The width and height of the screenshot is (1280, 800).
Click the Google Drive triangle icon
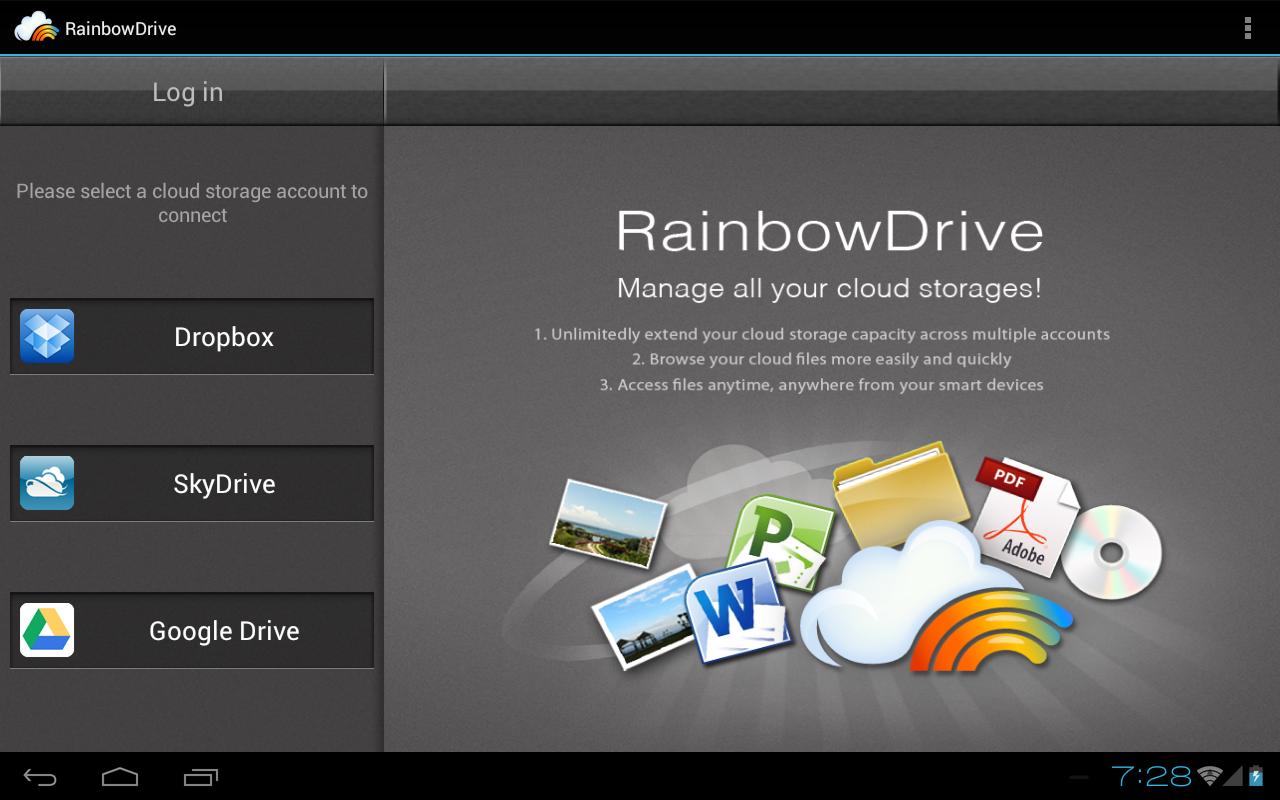[x=47, y=630]
